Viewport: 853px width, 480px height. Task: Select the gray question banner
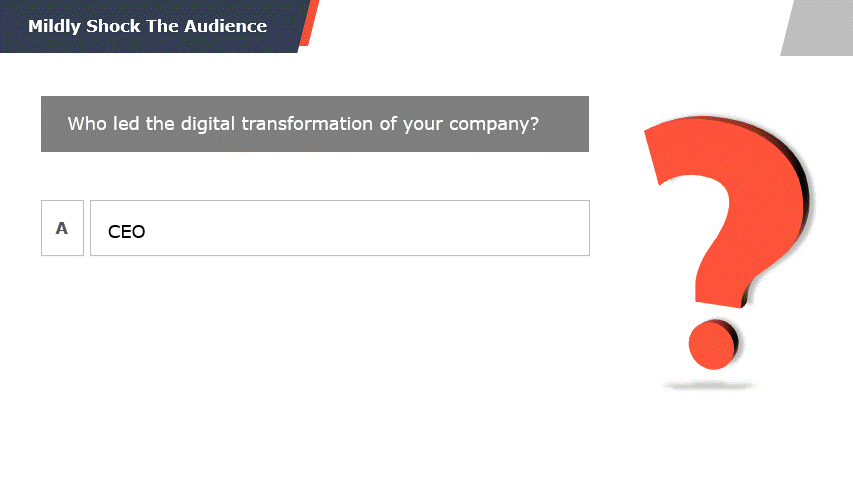(315, 124)
